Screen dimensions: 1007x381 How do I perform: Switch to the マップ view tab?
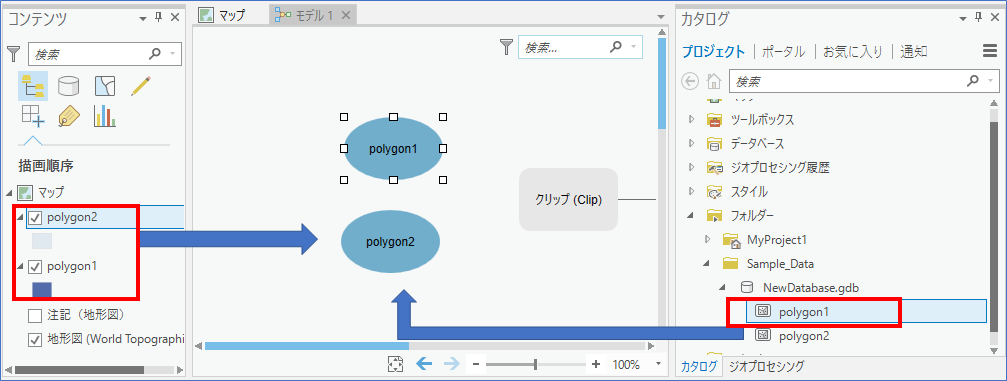coord(222,15)
